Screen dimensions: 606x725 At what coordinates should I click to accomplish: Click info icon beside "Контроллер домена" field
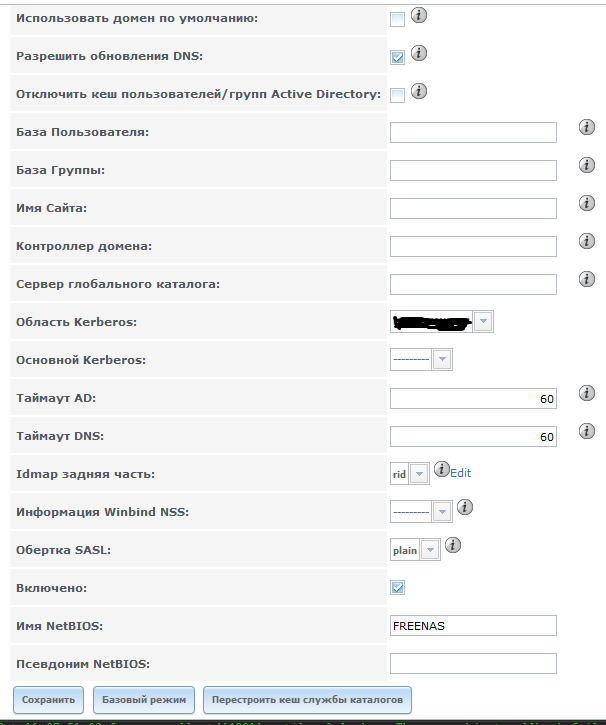(x=587, y=241)
